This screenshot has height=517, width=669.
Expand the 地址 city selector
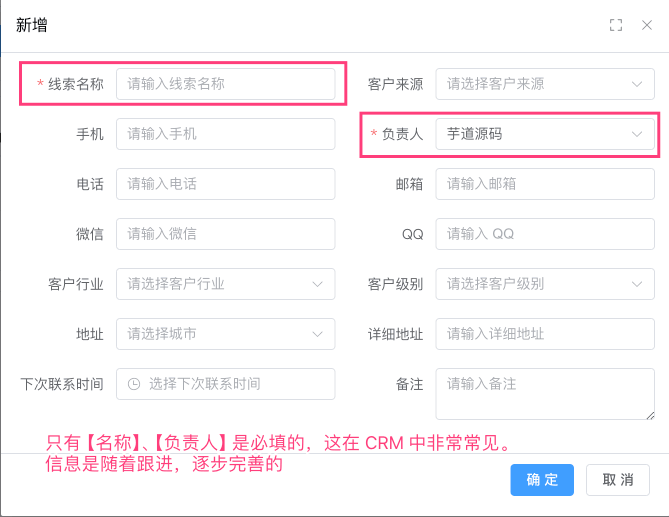click(x=225, y=334)
